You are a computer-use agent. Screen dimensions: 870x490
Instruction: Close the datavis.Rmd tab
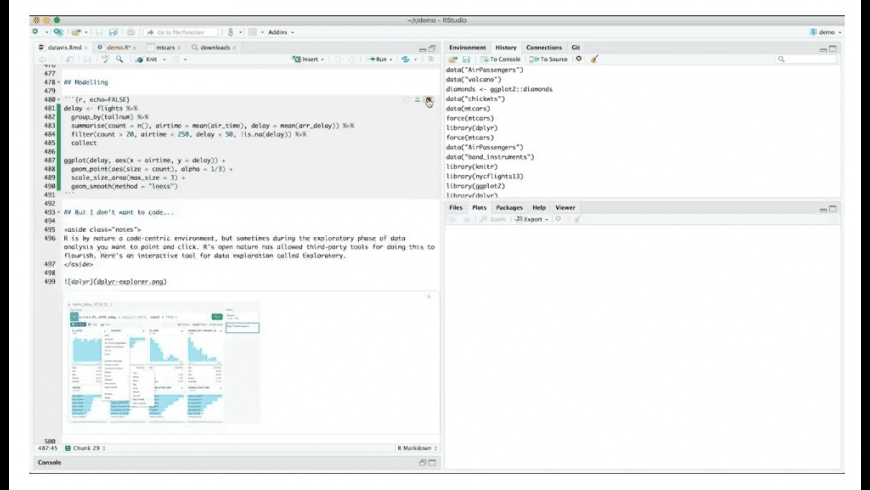pyautogui.click(x=85, y=48)
